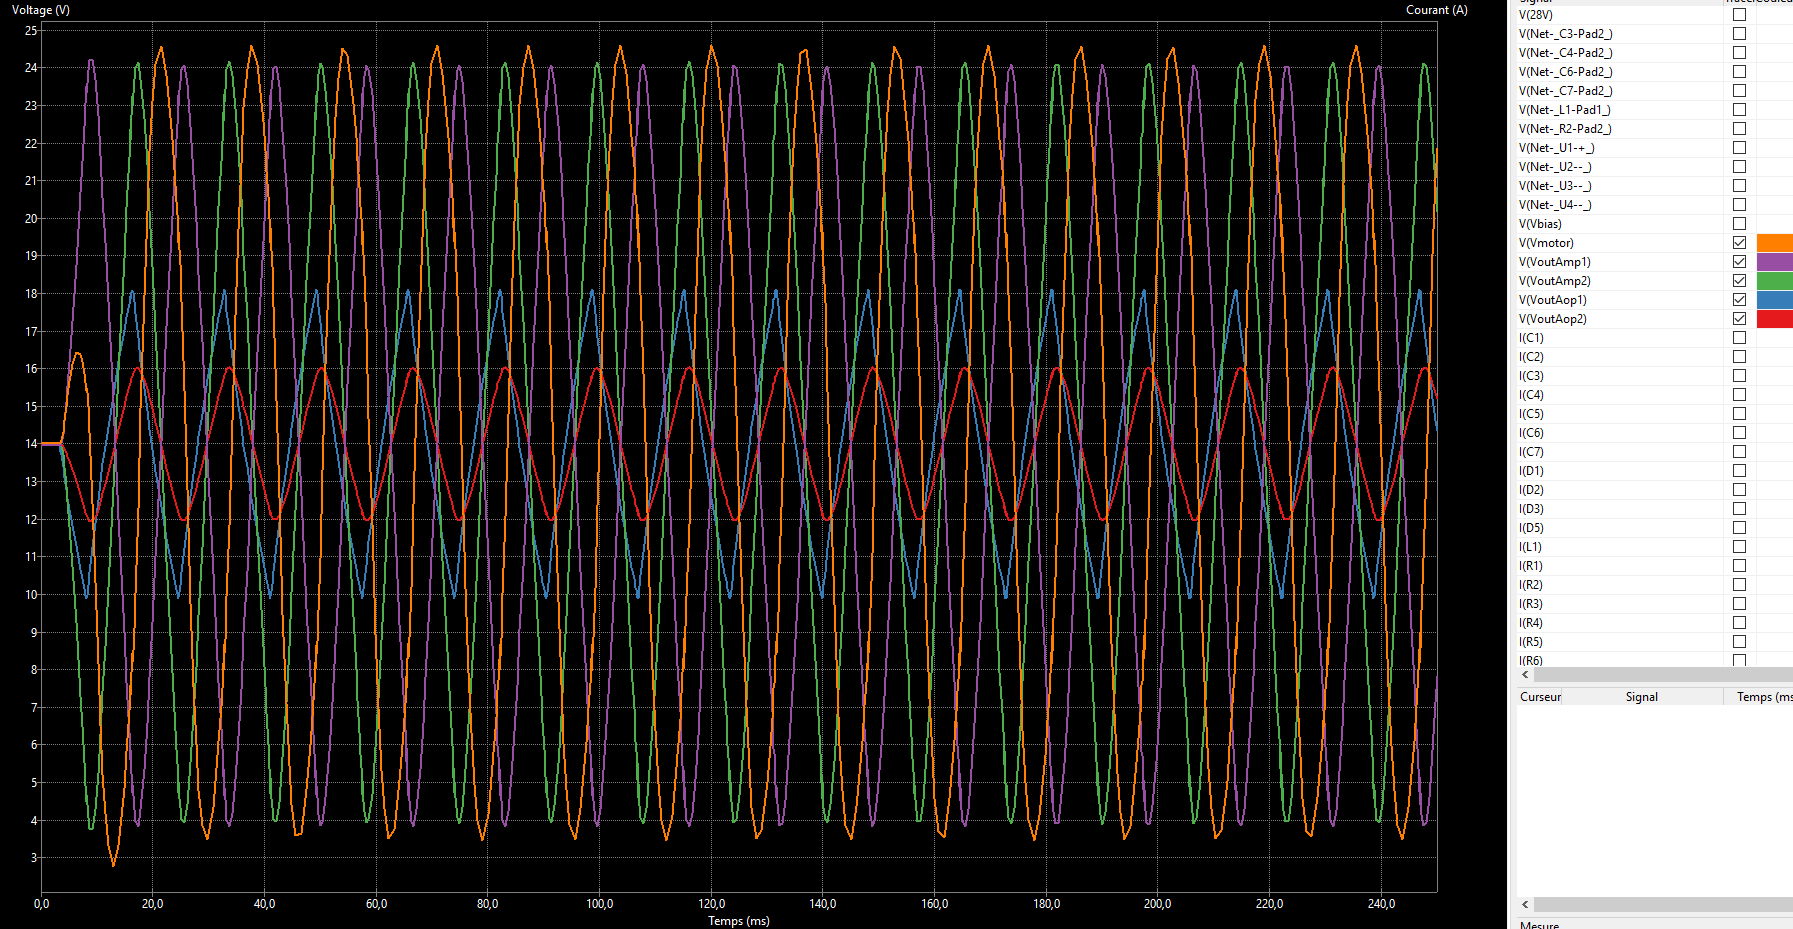The width and height of the screenshot is (1793, 929).
Task: Open the orange V(Vmotor) color swatch
Action: [1775, 243]
